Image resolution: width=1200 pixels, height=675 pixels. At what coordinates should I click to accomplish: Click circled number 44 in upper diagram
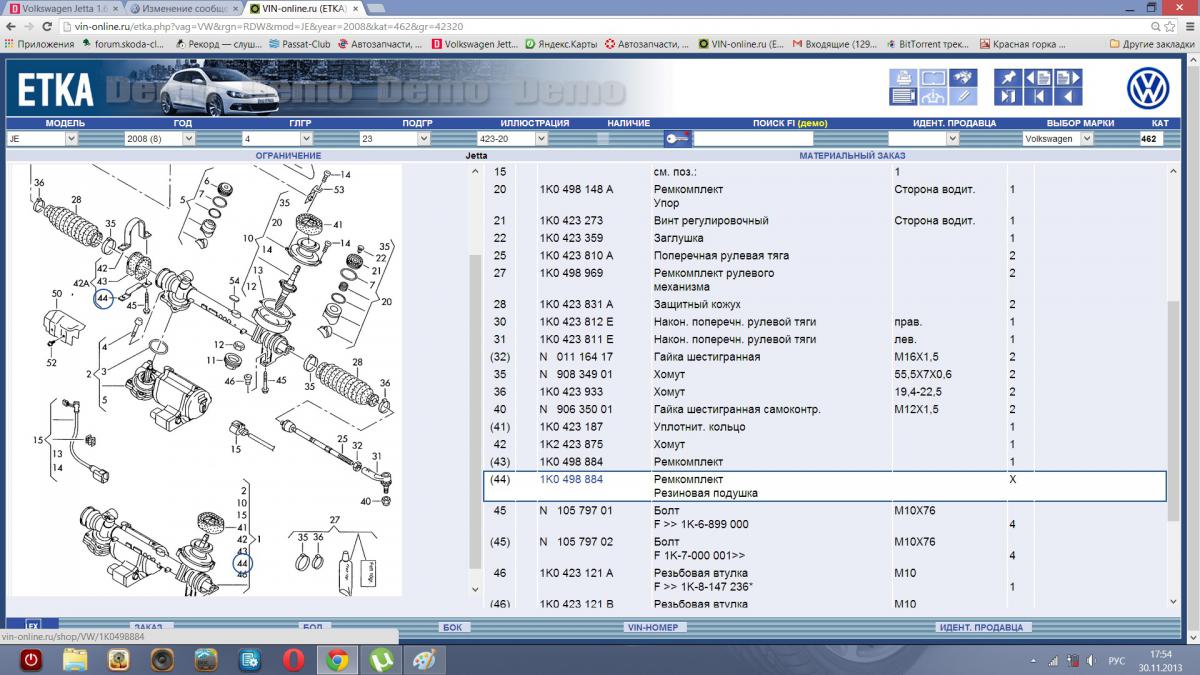point(103,296)
